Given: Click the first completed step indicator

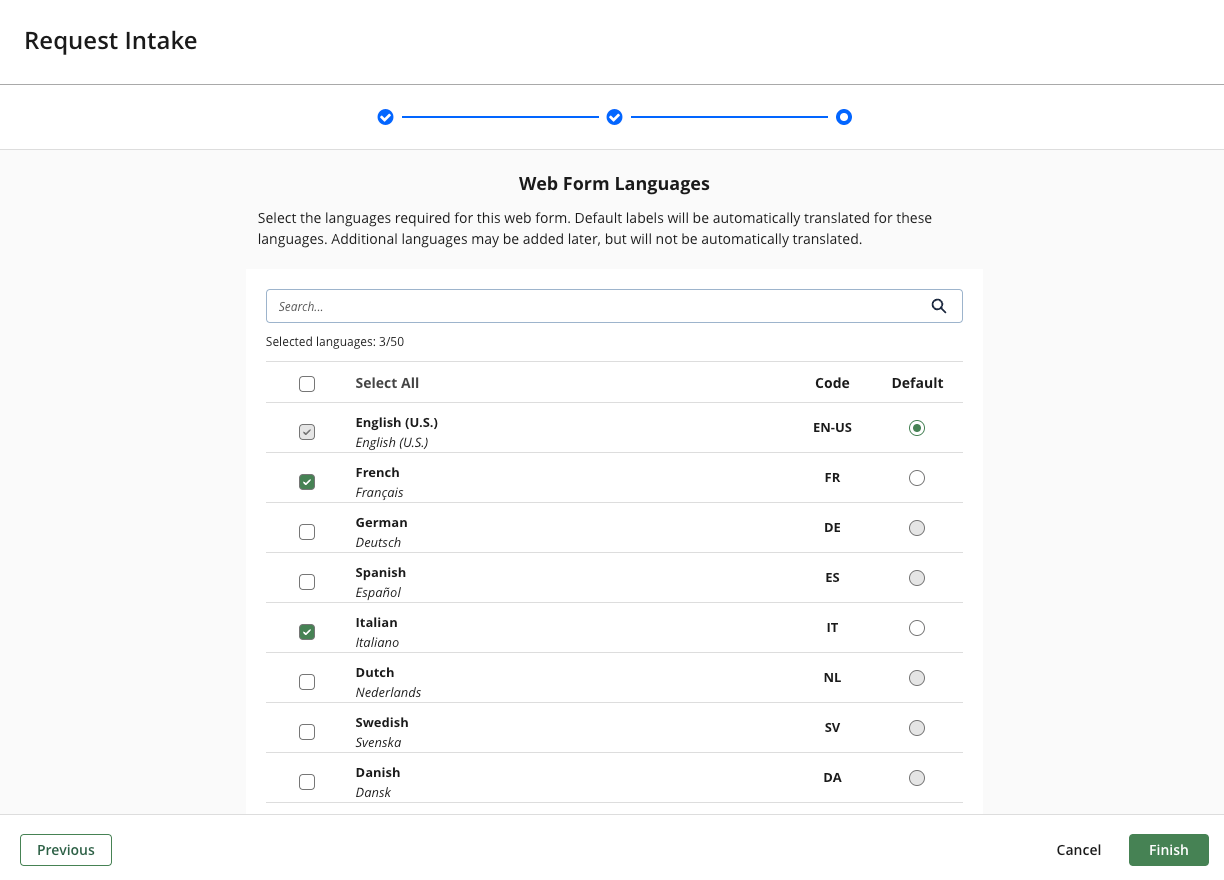Looking at the screenshot, I should pos(385,117).
